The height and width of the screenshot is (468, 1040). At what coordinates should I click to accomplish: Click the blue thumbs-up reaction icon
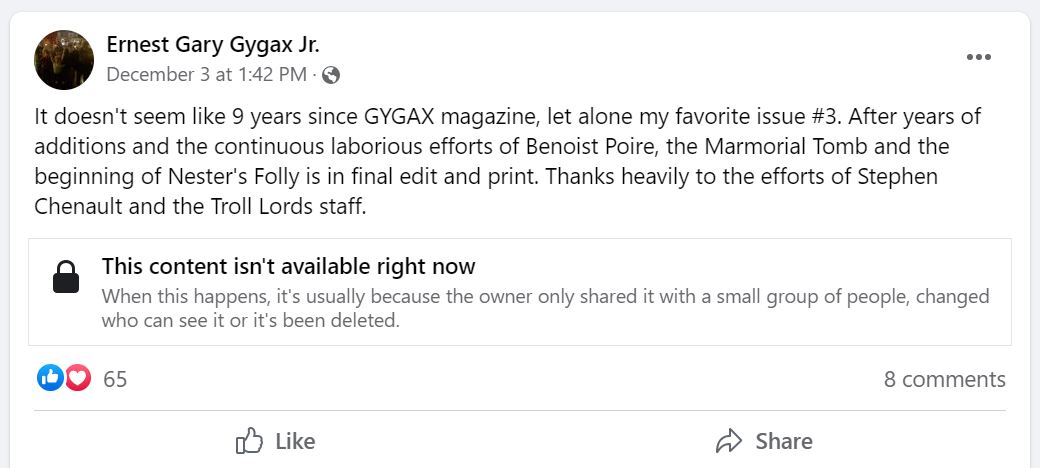pyautogui.click(x=50, y=378)
